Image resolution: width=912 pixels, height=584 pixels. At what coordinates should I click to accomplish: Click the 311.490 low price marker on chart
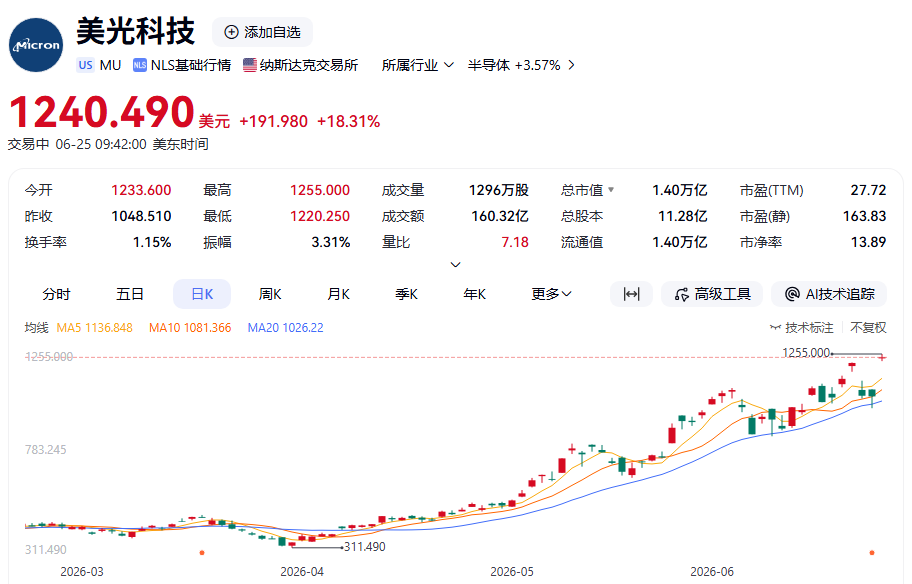[x=365, y=547]
